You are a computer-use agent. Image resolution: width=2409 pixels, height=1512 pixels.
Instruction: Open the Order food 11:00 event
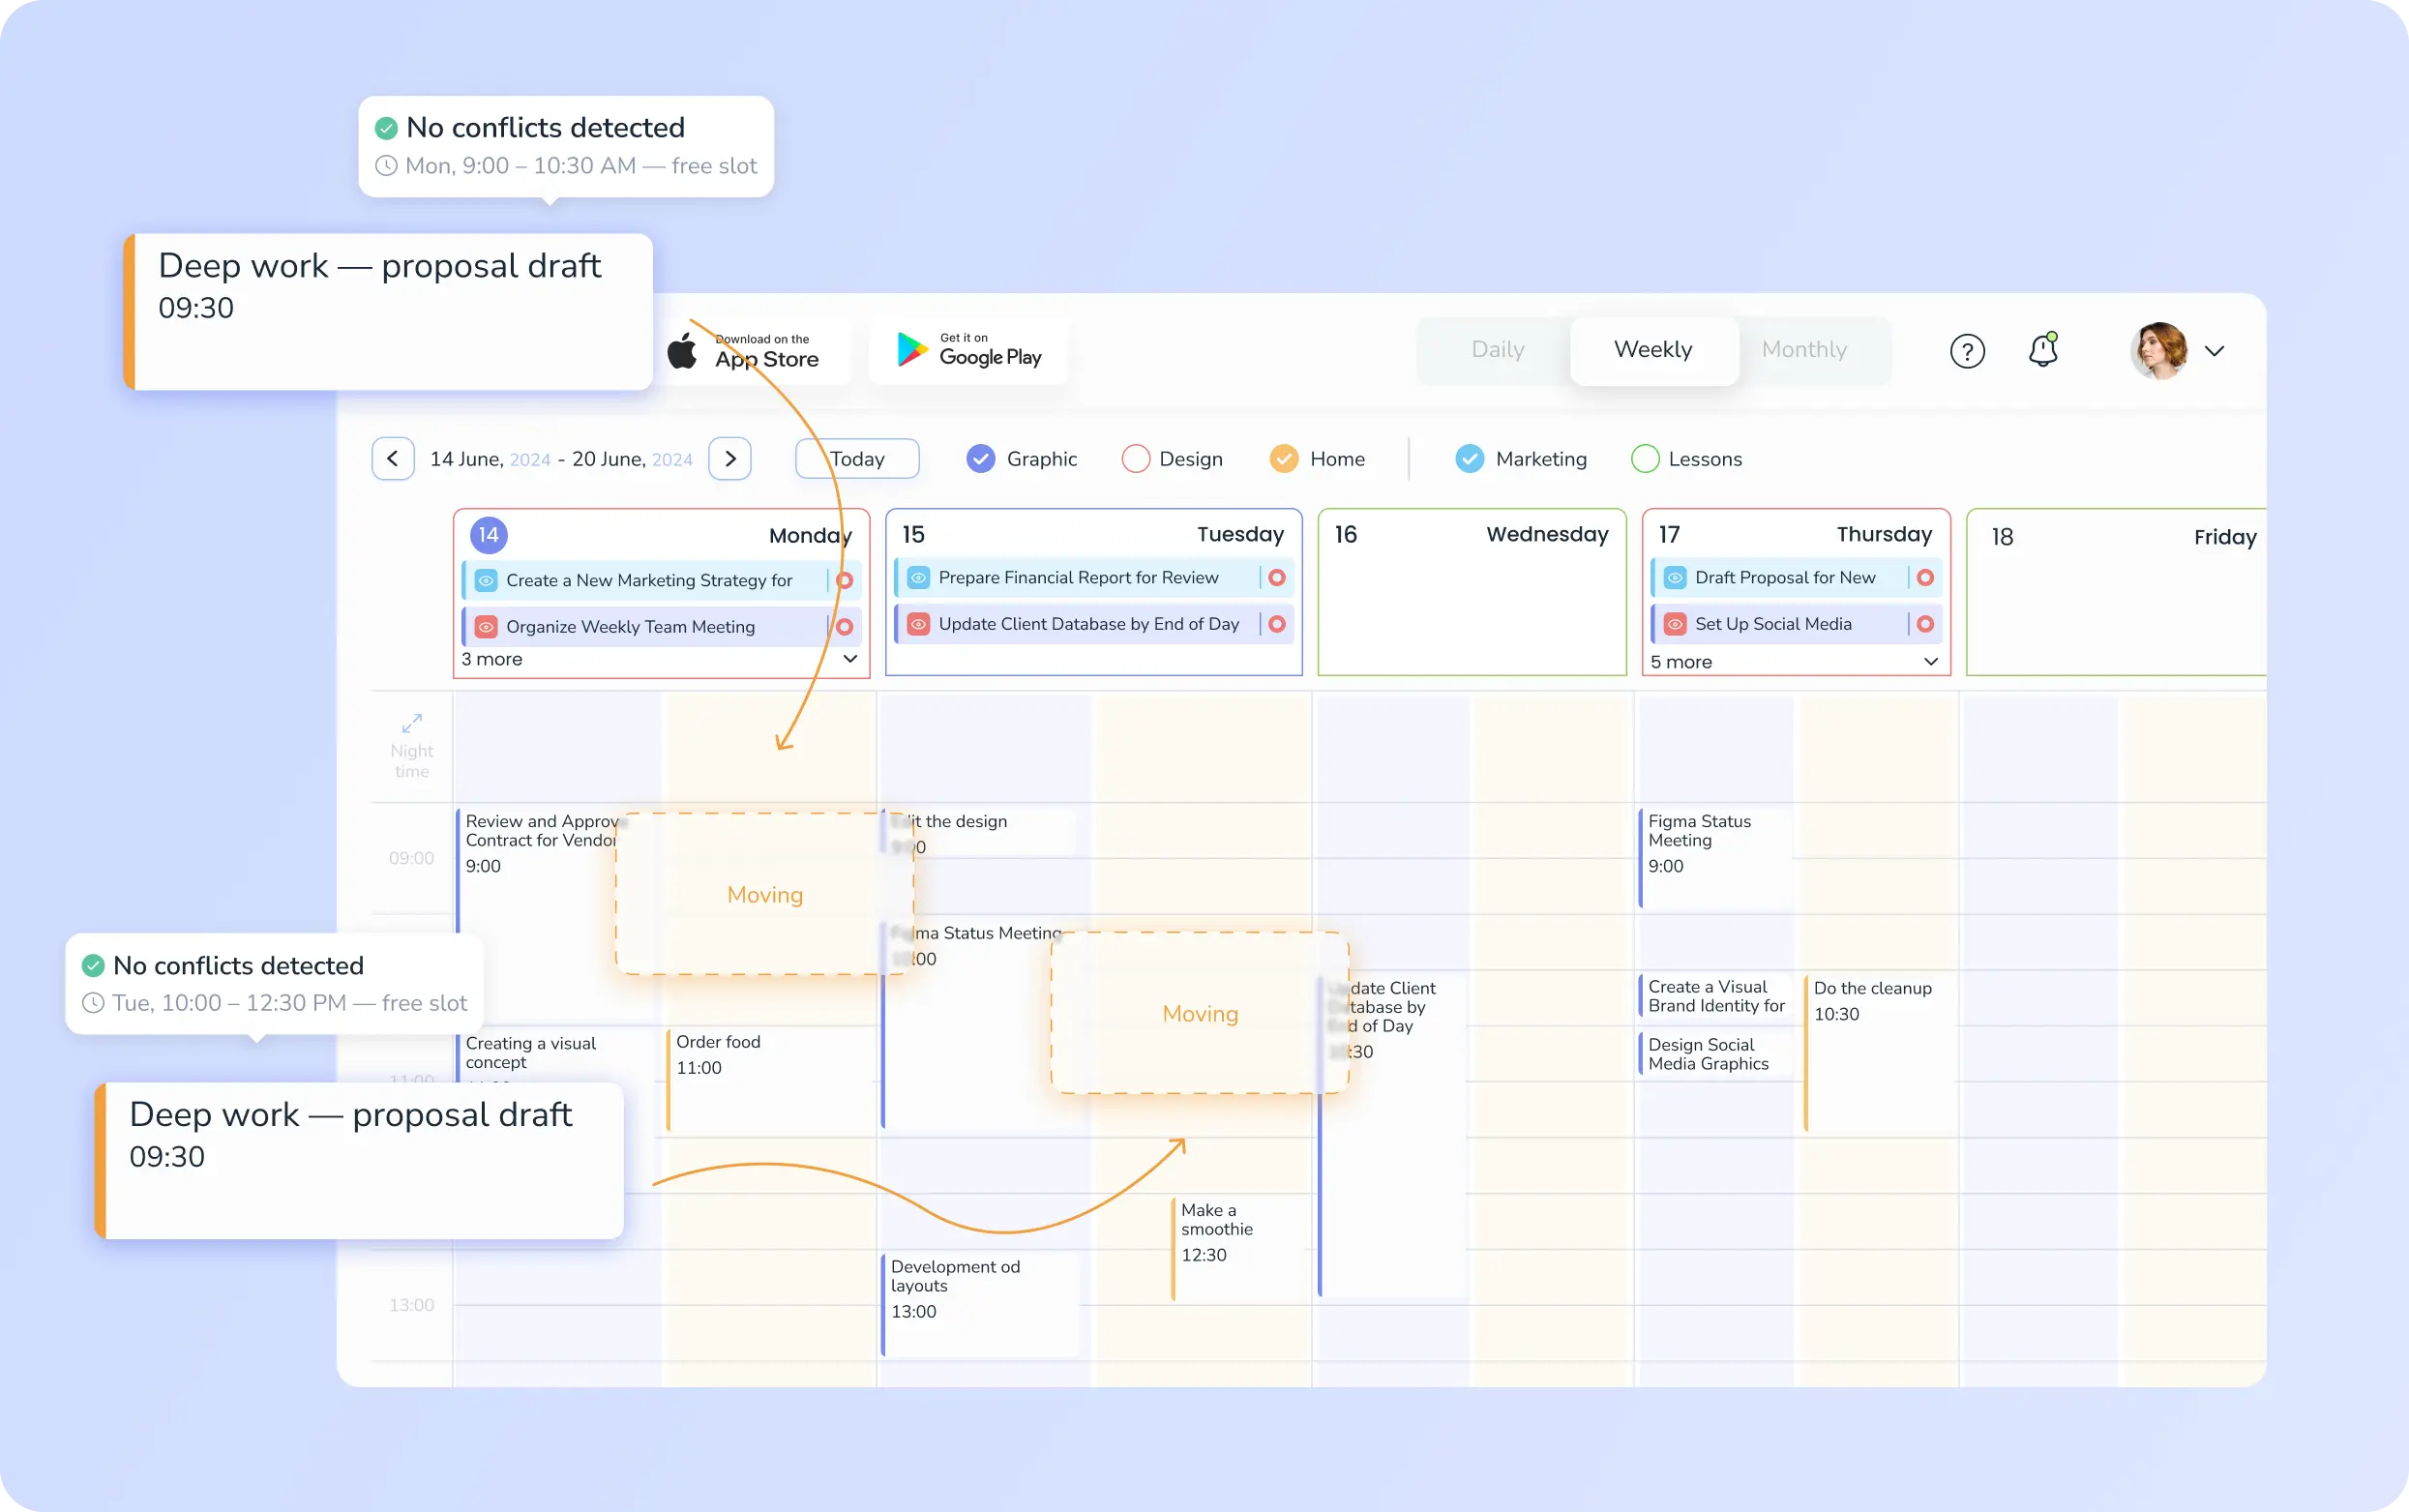[x=769, y=1082]
